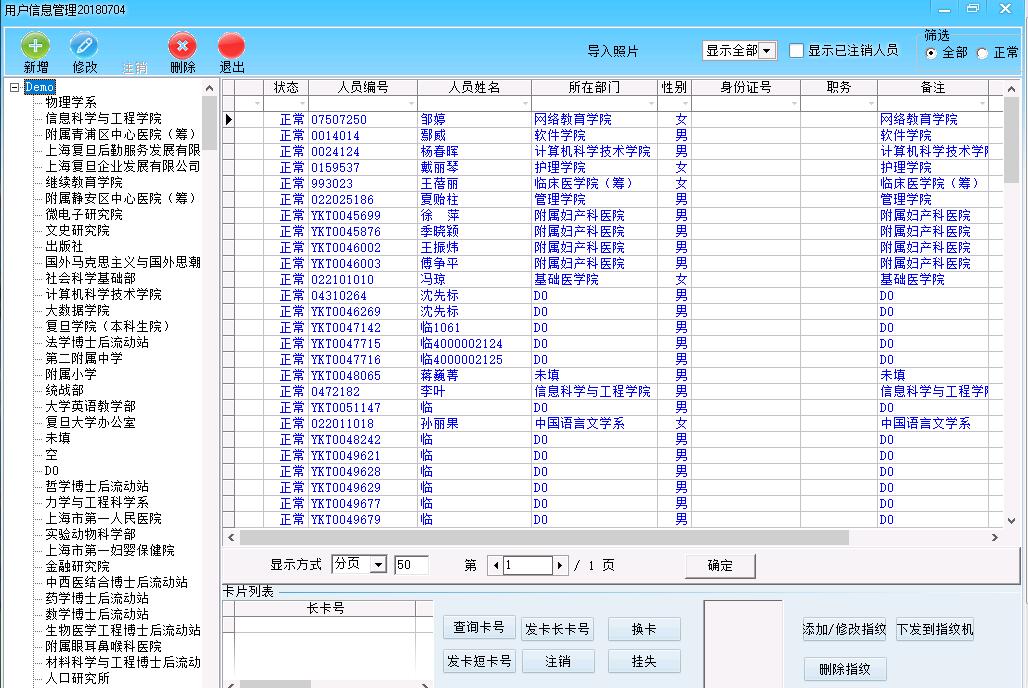The image size is (1028, 688).
Task: Go to next page arrow in pager
Action: [560, 565]
